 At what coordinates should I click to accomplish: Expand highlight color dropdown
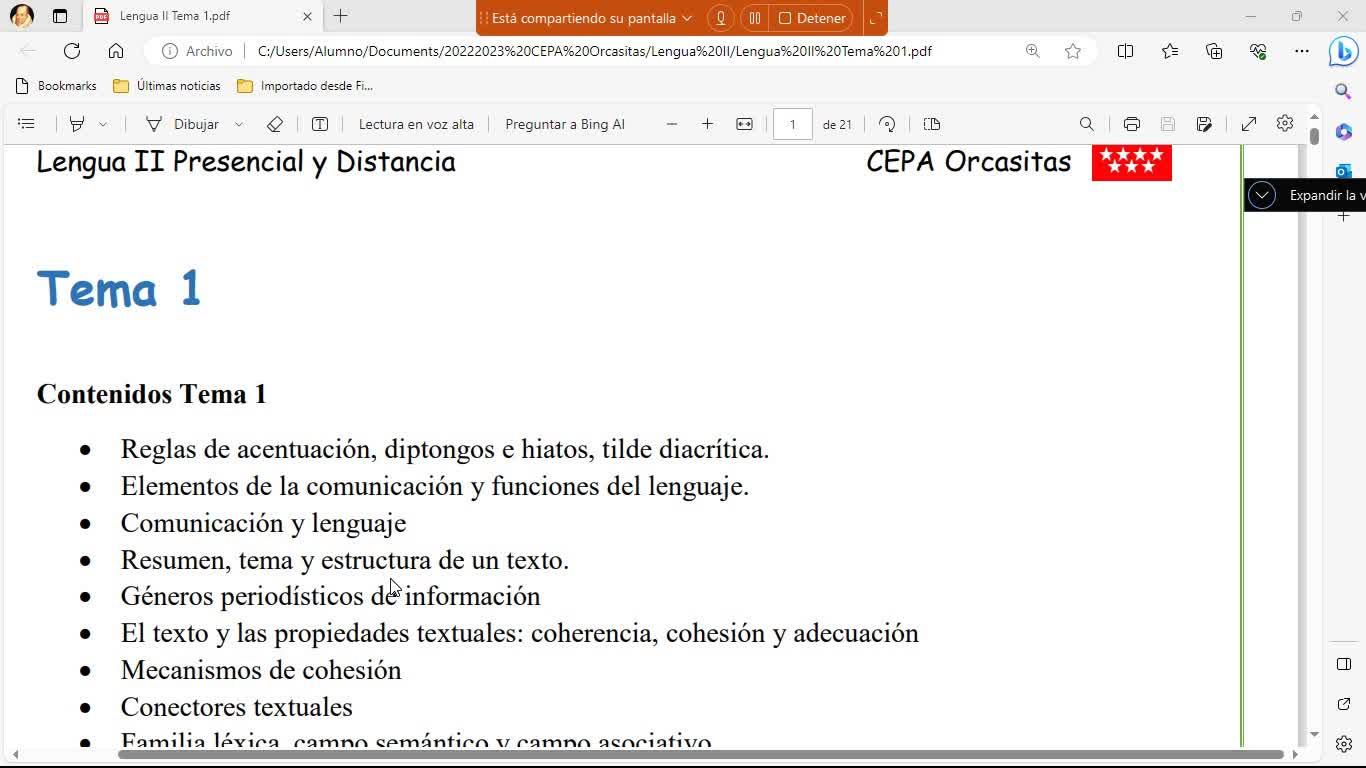coord(102,124)
